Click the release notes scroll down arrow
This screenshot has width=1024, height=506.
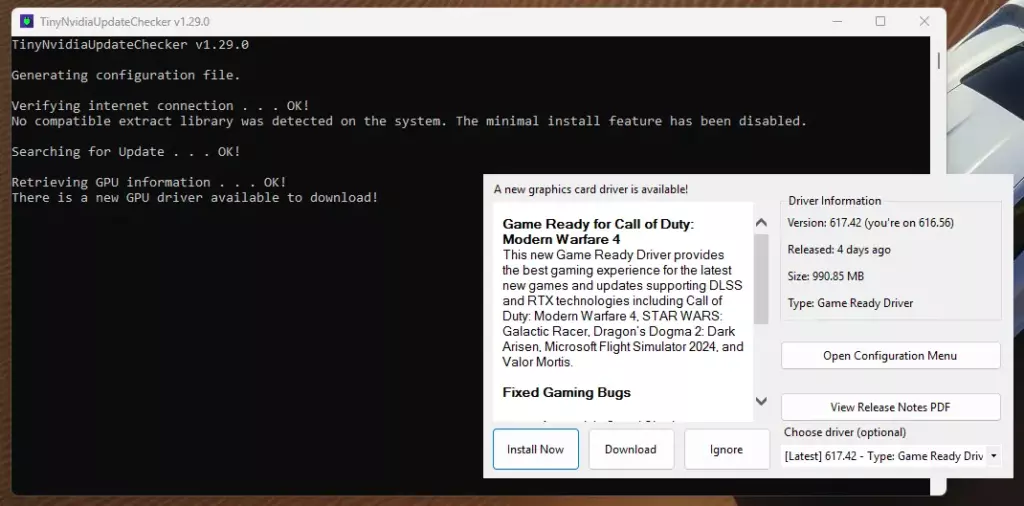pyautogui.click(x=761, y=400)
